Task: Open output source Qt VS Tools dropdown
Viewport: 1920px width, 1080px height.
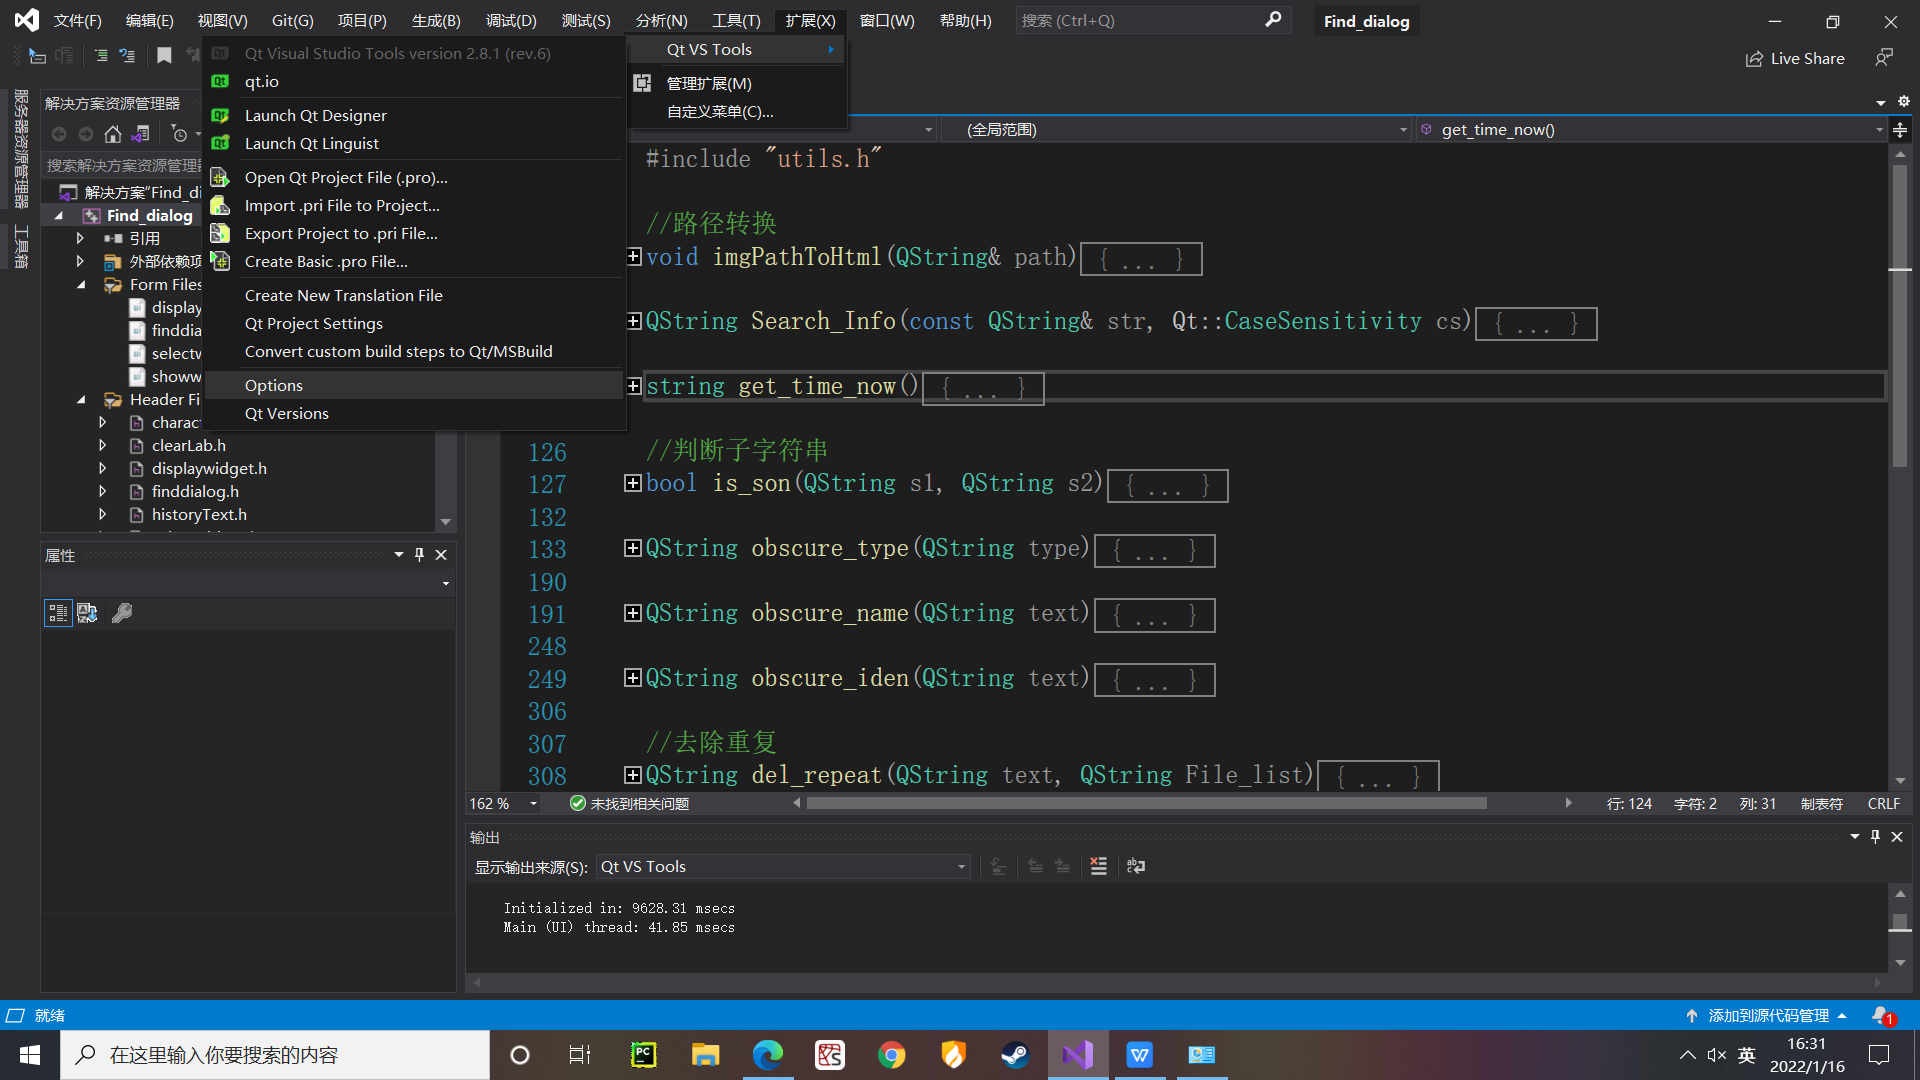Action: [783, 867]
